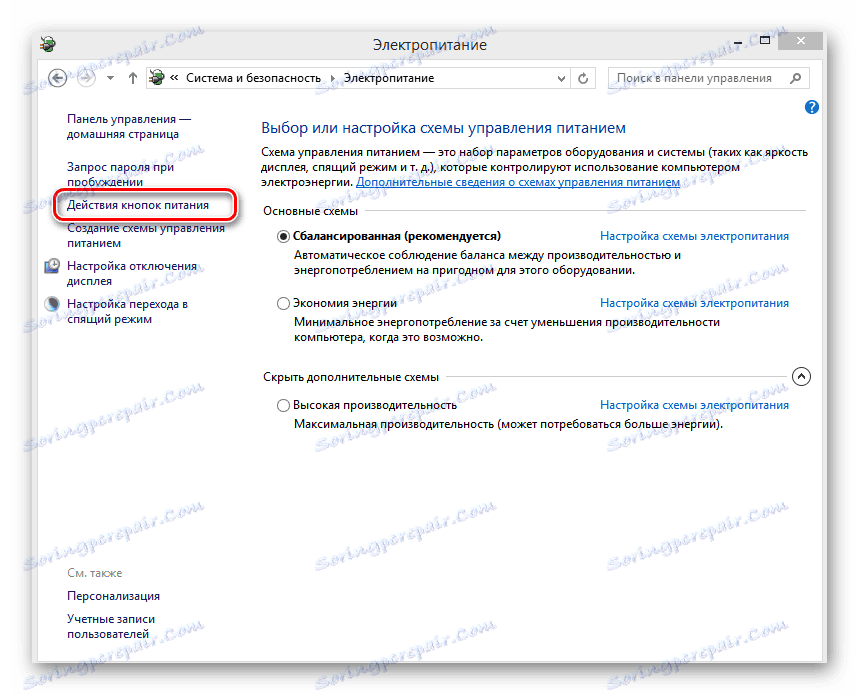
Task: Open Настройка схемы электропитания for Высокая производительность
Action: [694, 405]
